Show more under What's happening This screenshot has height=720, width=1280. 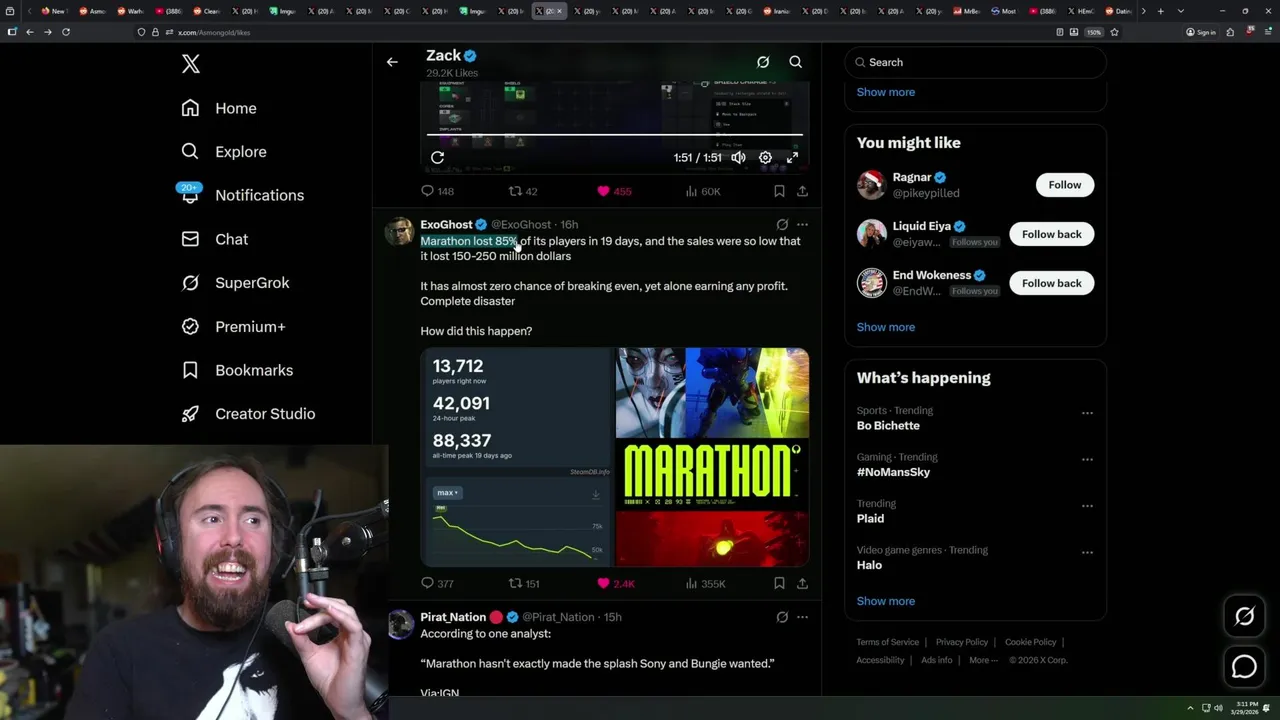886,601
